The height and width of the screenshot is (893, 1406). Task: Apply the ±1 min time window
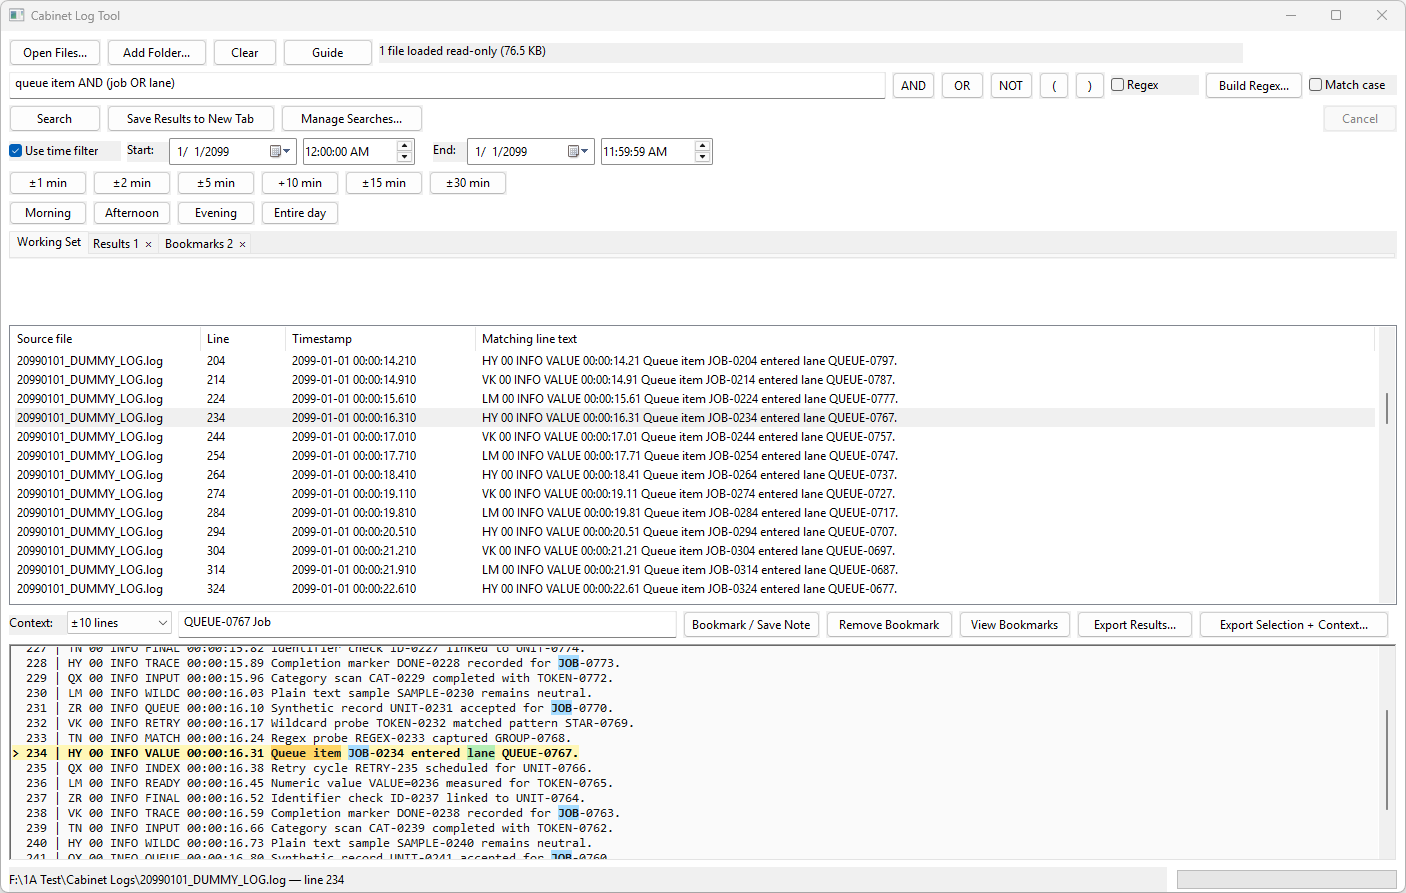(48, 183)
